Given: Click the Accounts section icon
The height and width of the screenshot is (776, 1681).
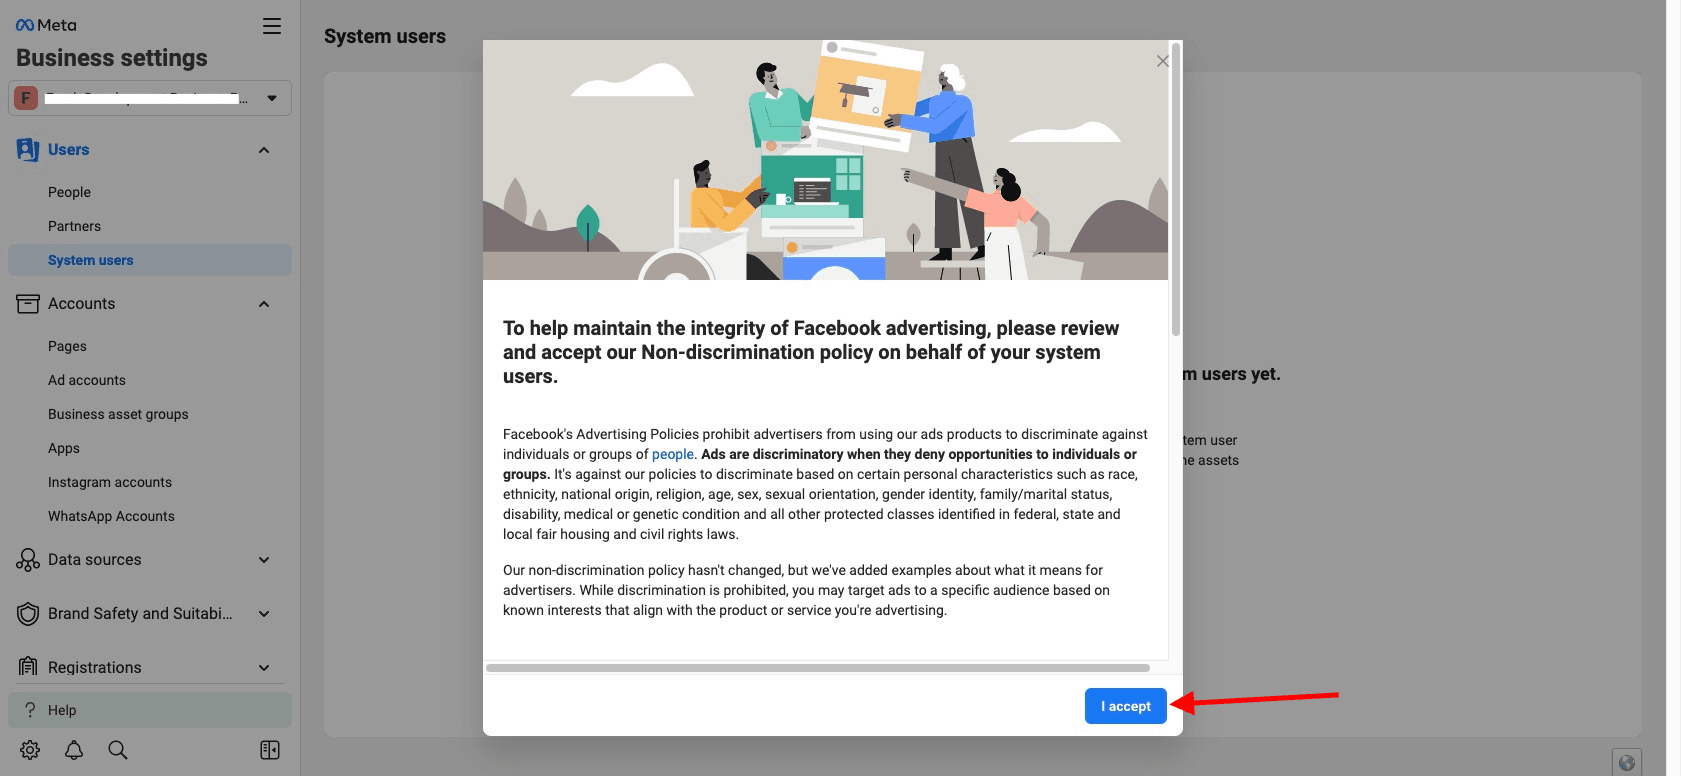Looking at the screenshot, I should 28,304.
